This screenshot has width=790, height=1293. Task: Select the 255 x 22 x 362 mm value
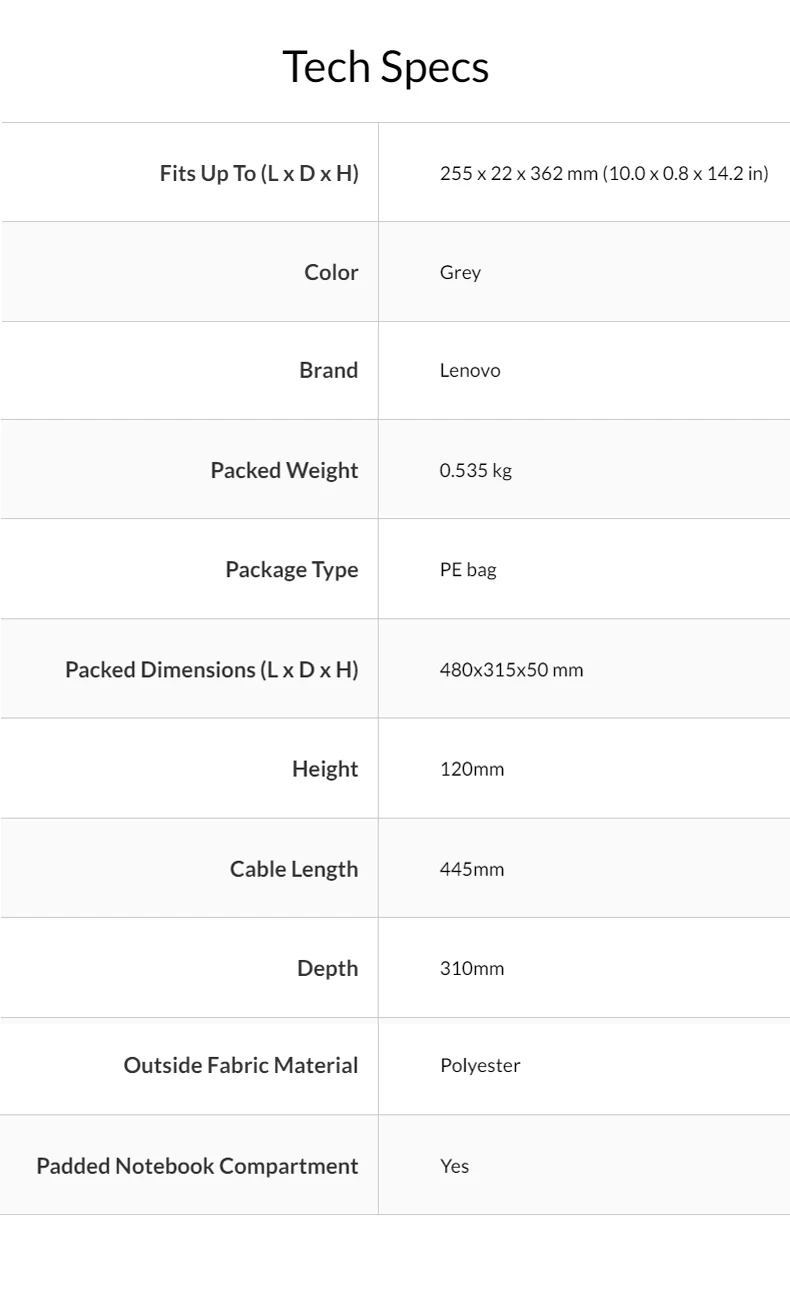pyautogui.click(x=604, y=173)
